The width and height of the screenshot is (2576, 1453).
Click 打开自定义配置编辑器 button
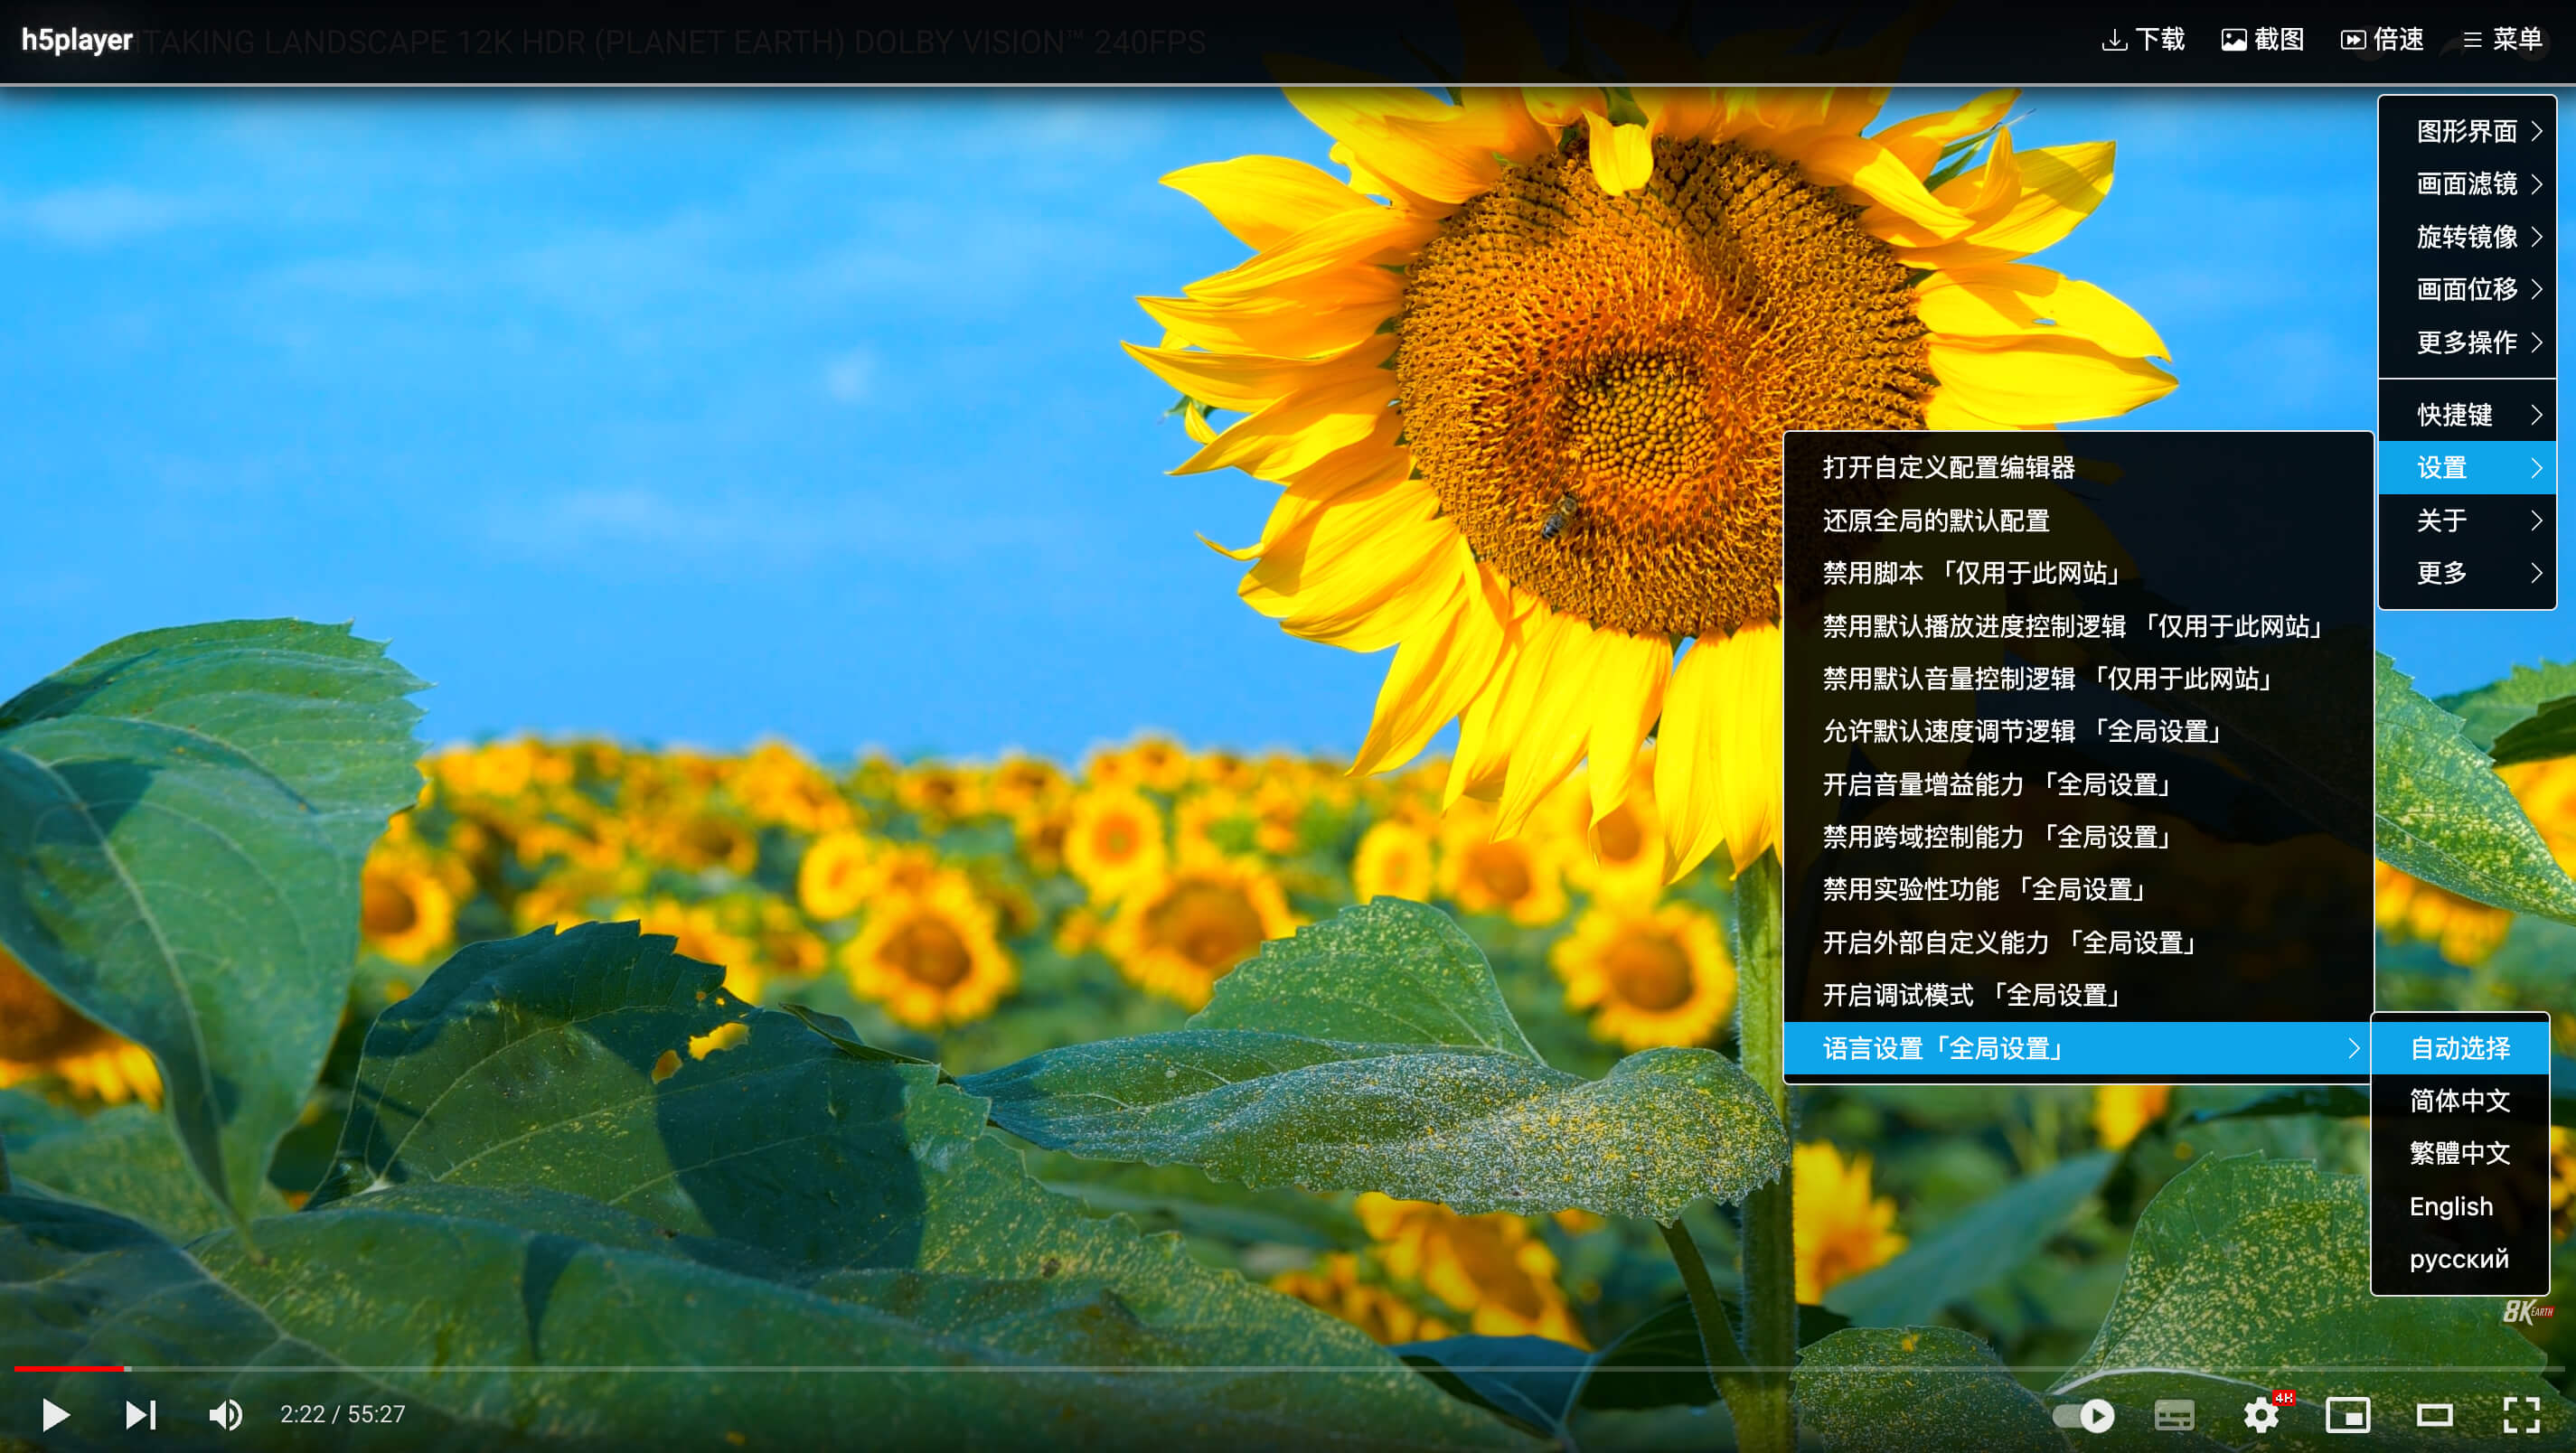click(1951, 467)
